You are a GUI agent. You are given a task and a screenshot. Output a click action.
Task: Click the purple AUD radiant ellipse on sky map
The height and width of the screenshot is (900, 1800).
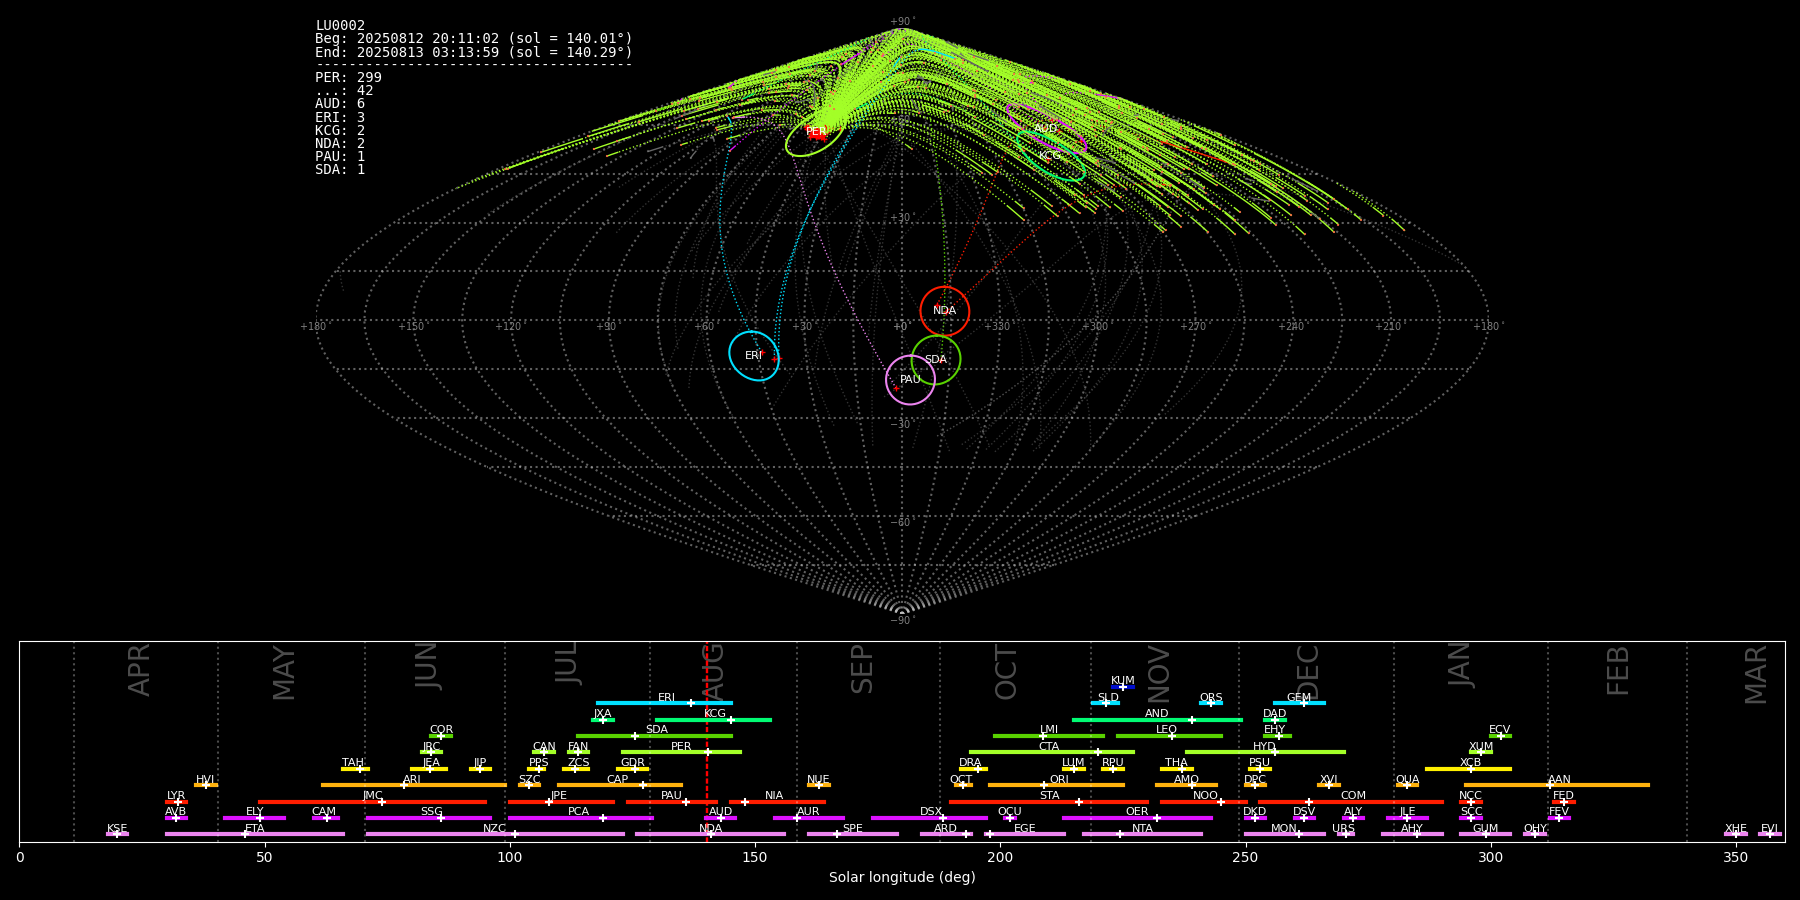click(1046, 129)
